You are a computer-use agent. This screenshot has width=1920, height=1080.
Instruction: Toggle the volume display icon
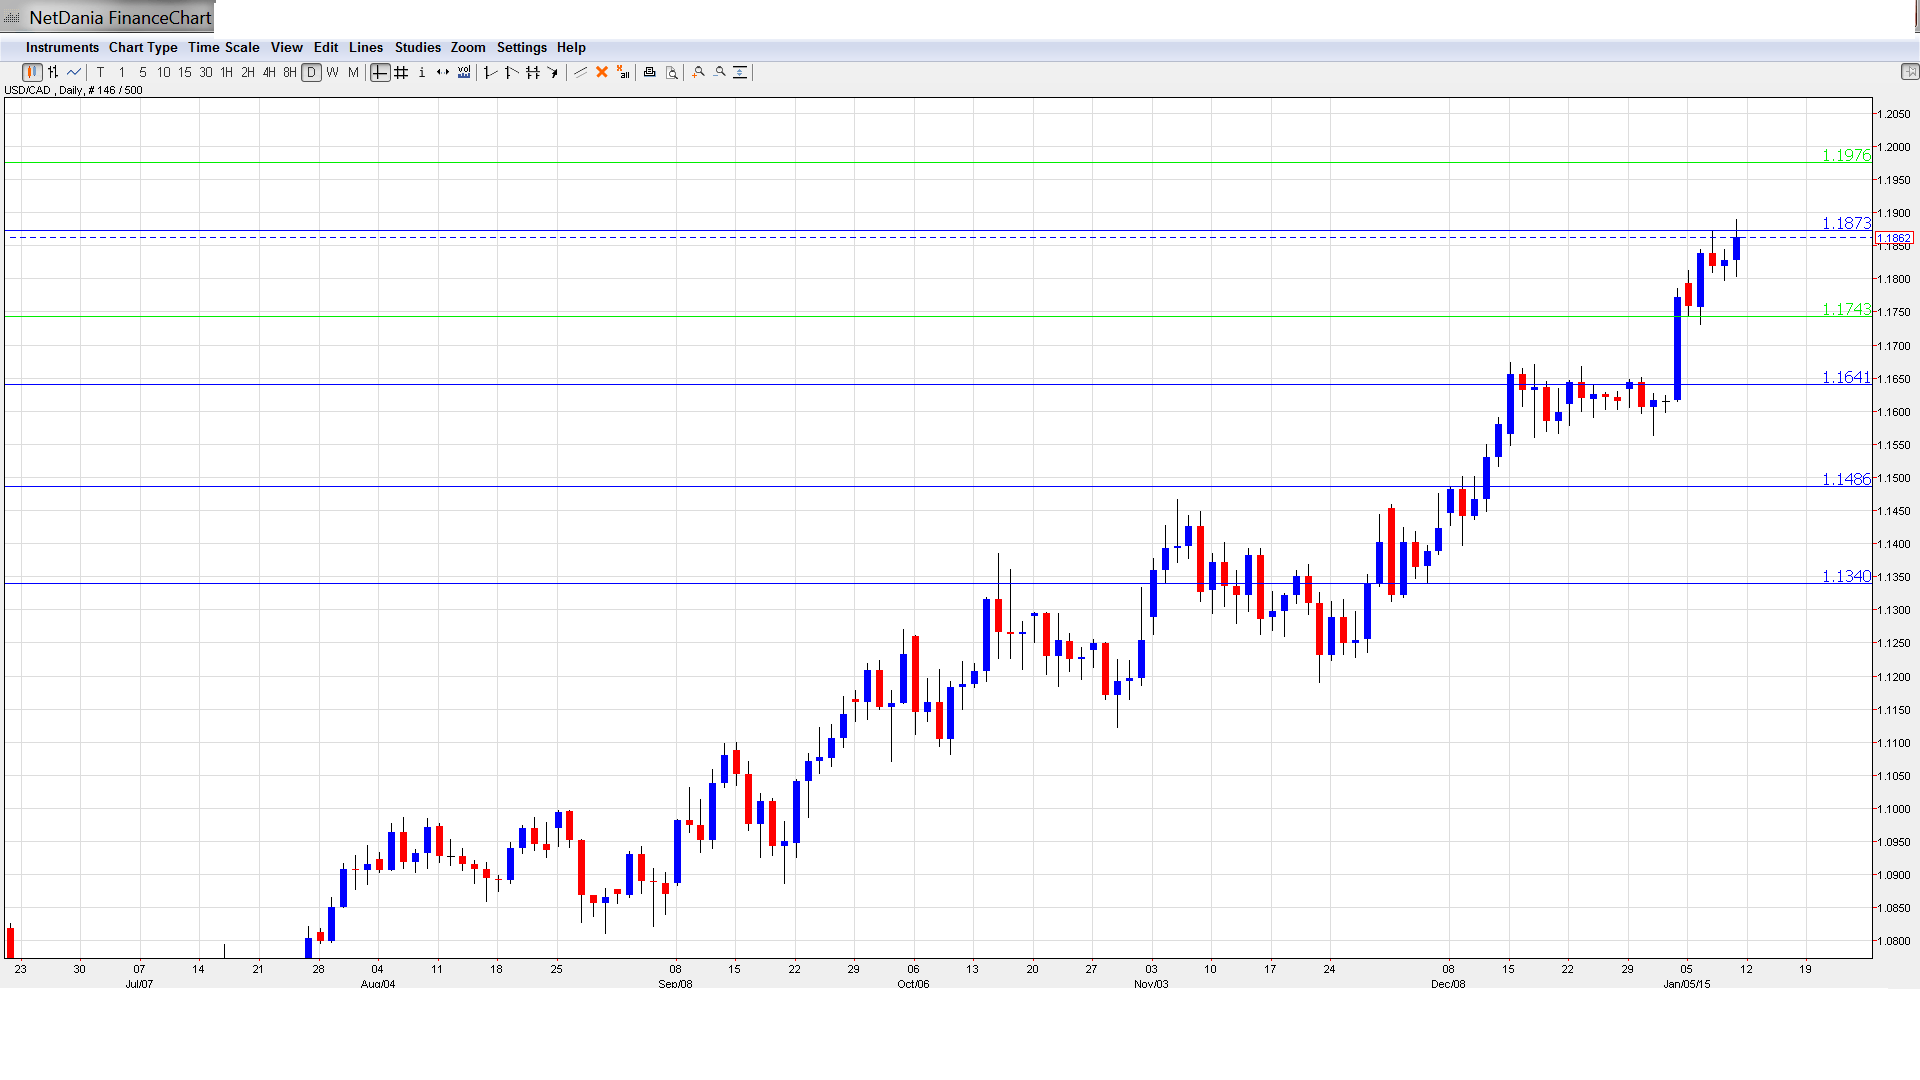point(464,72)
